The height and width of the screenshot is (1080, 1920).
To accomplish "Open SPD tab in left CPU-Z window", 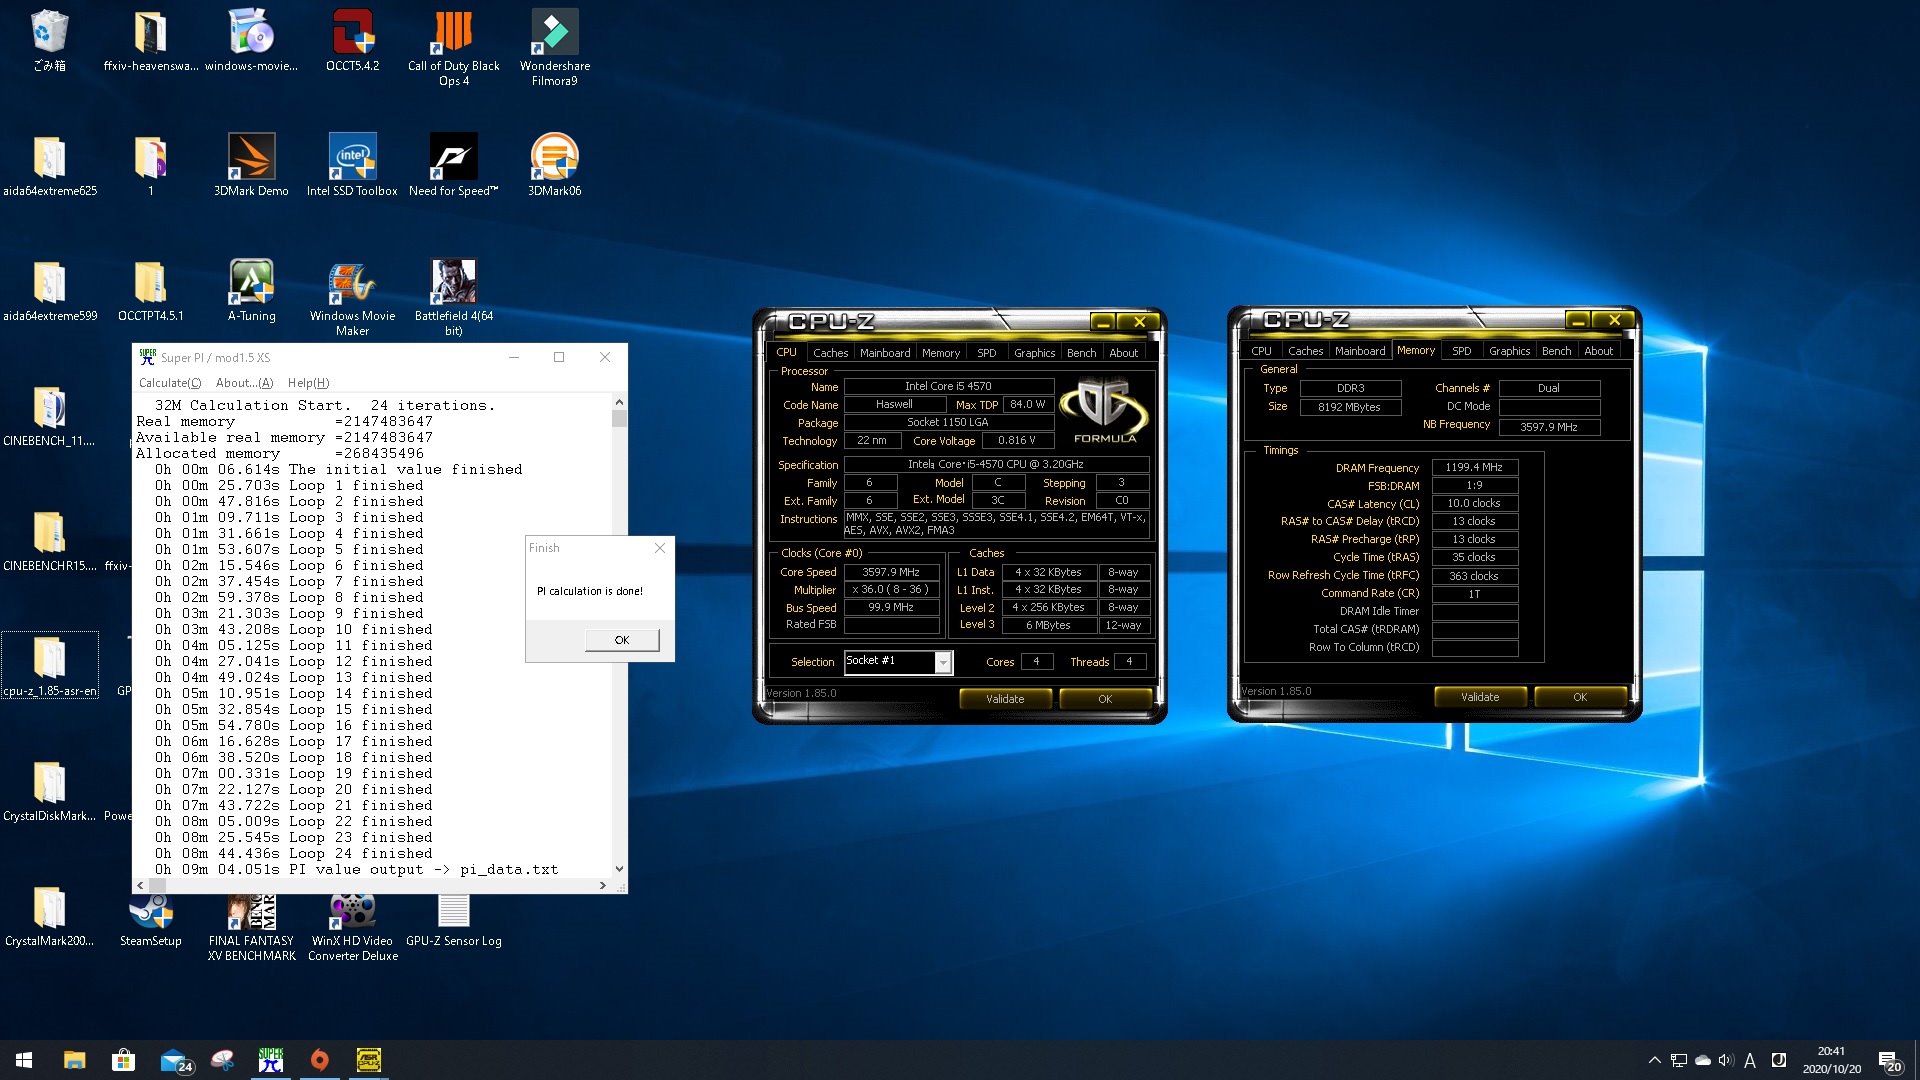I will click(986, 353).
